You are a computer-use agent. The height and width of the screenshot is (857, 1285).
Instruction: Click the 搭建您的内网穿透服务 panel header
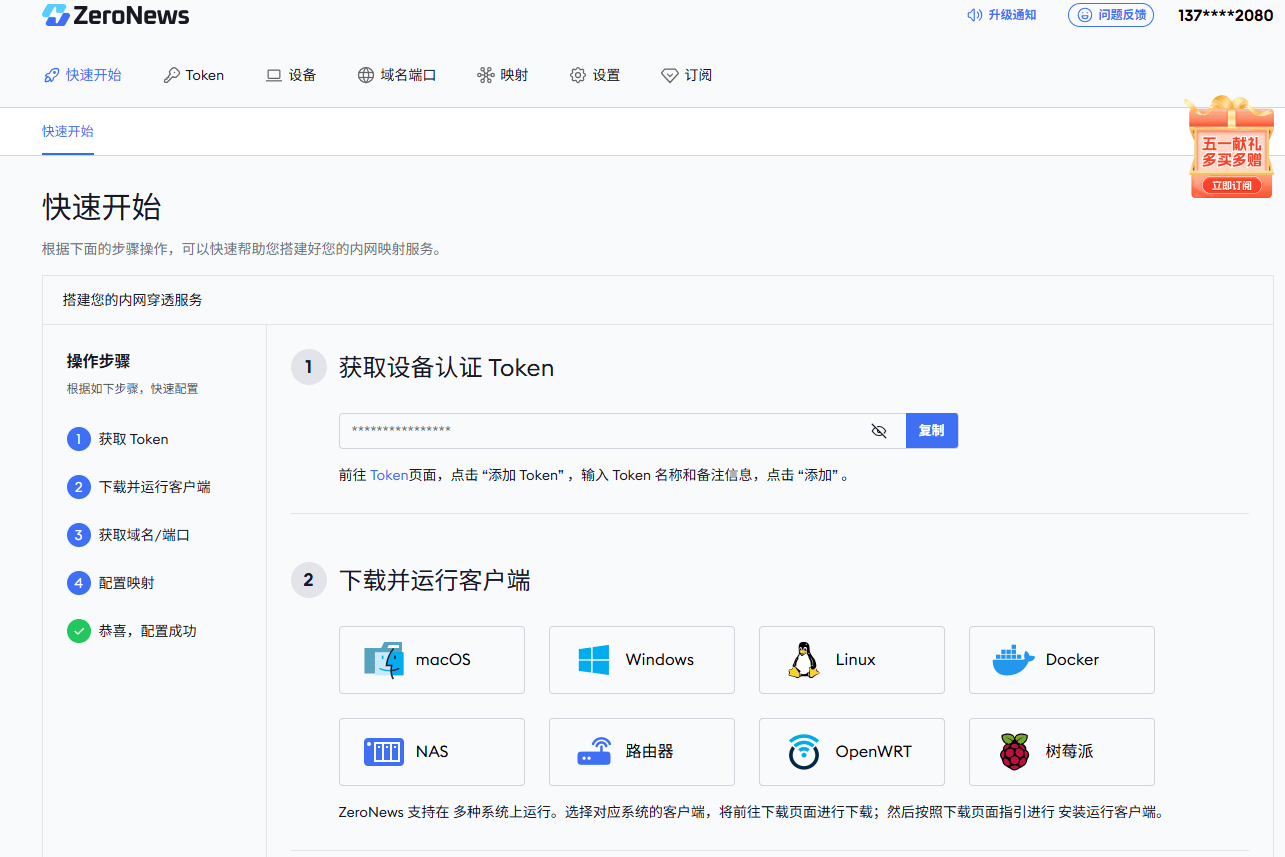click(133, 300)
